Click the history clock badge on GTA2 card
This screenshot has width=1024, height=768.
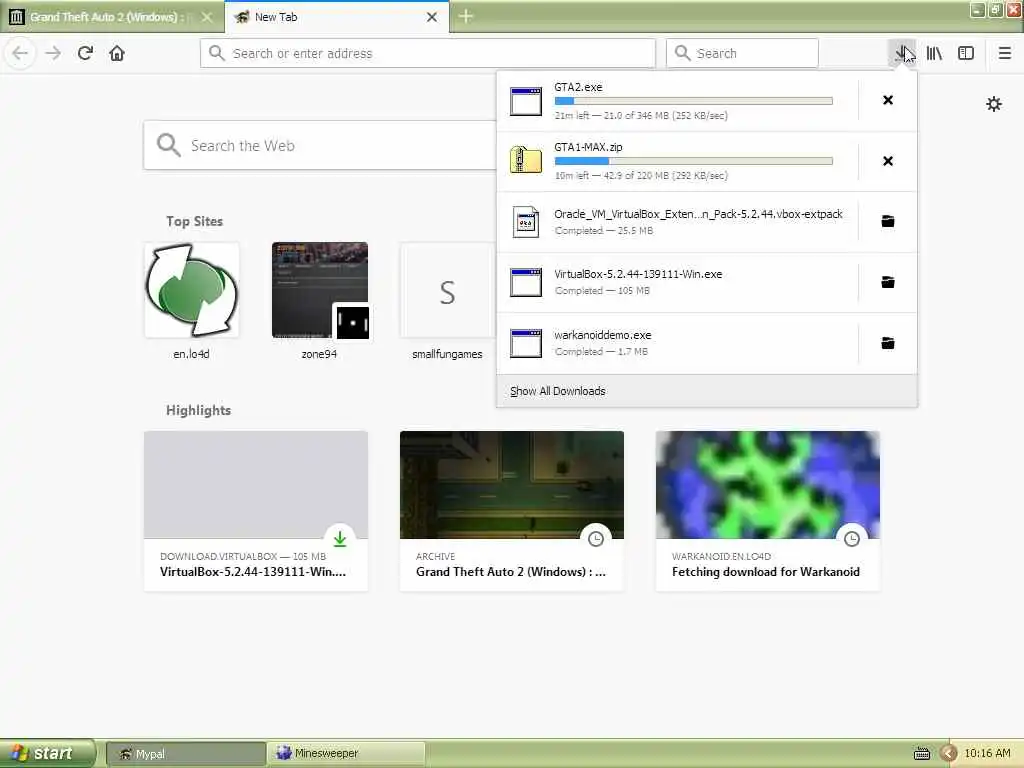coord(596,539)
